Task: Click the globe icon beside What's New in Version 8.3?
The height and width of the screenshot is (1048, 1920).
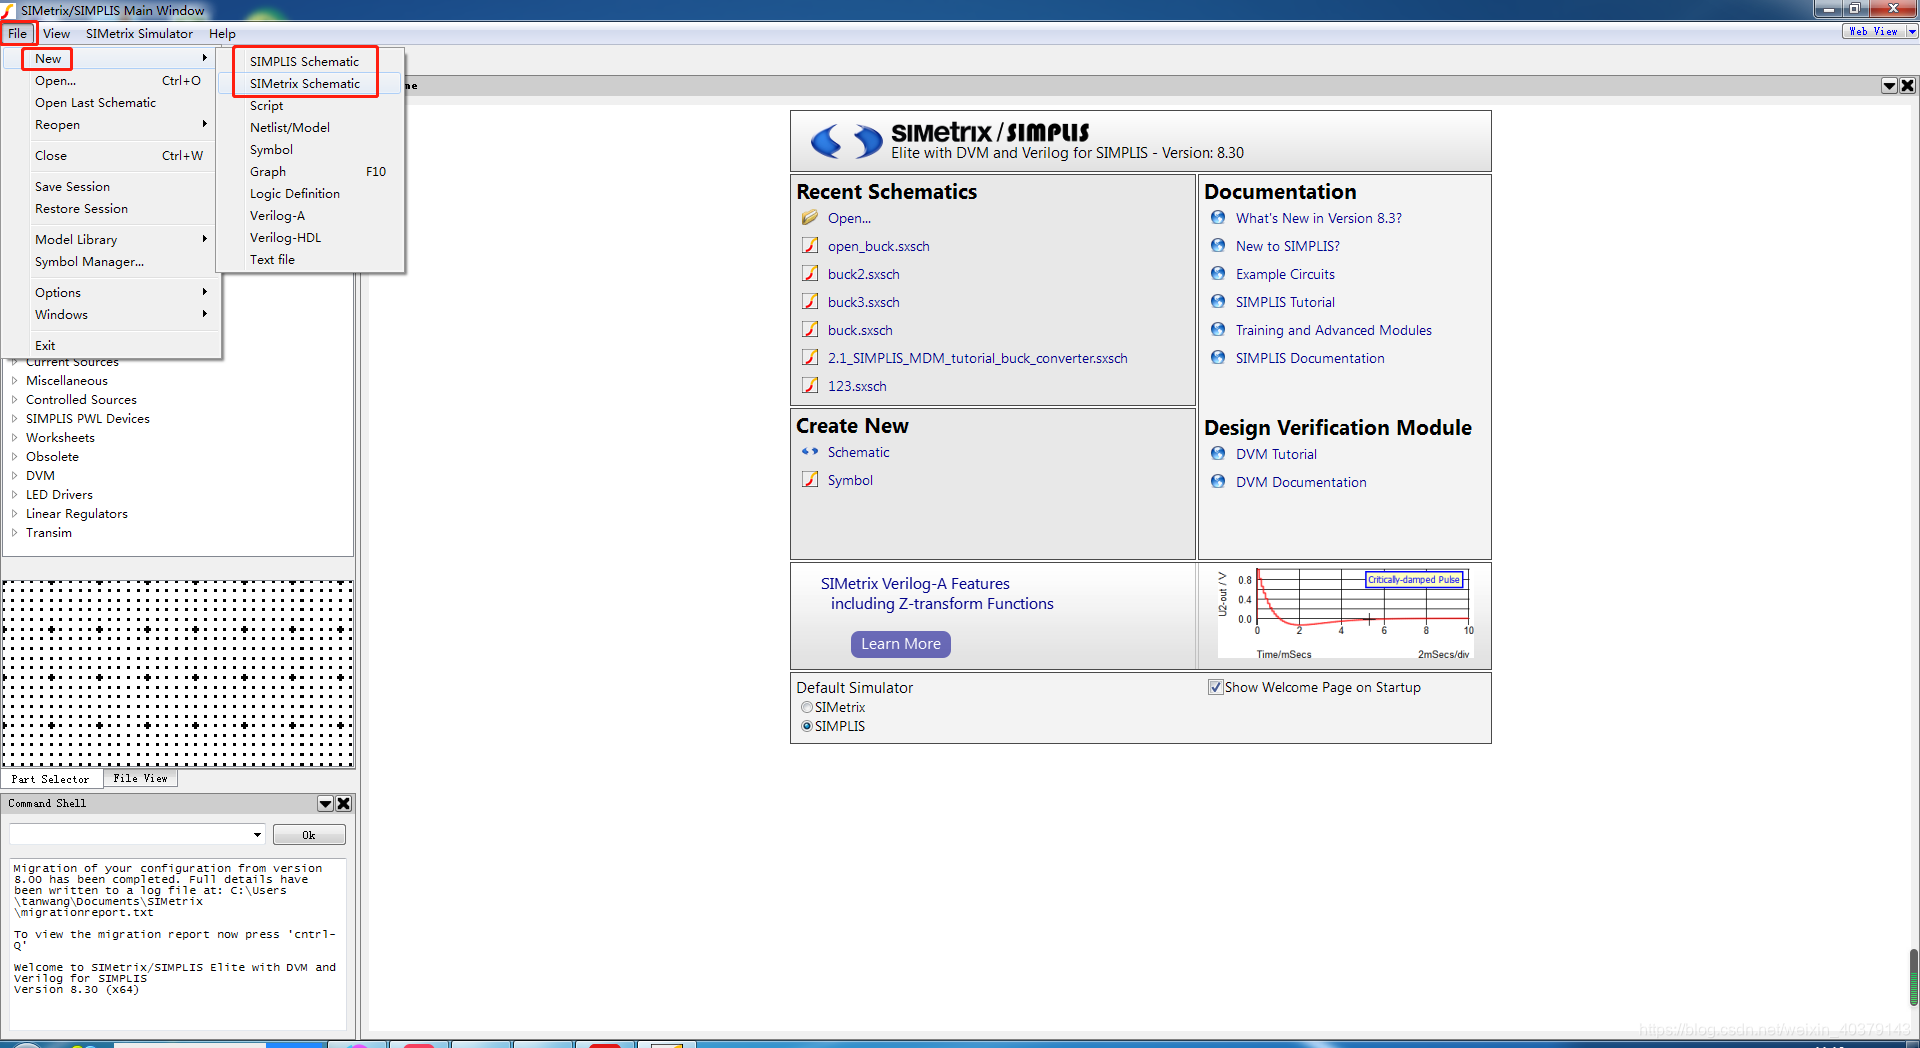Action: (x=1218, y=218)
